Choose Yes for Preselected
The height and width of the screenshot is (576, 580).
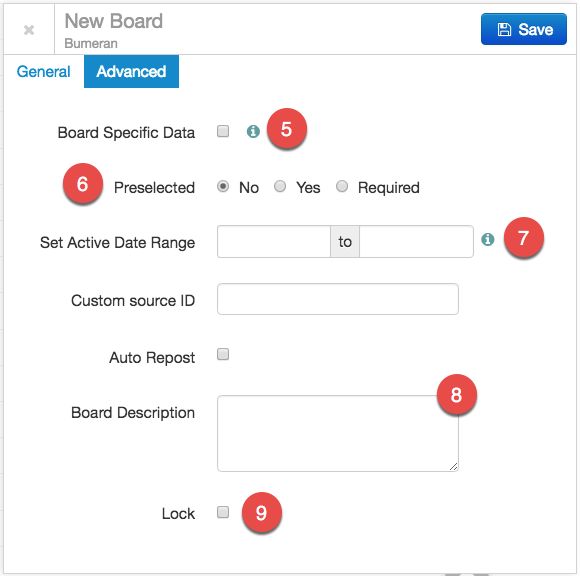point(280,186)
